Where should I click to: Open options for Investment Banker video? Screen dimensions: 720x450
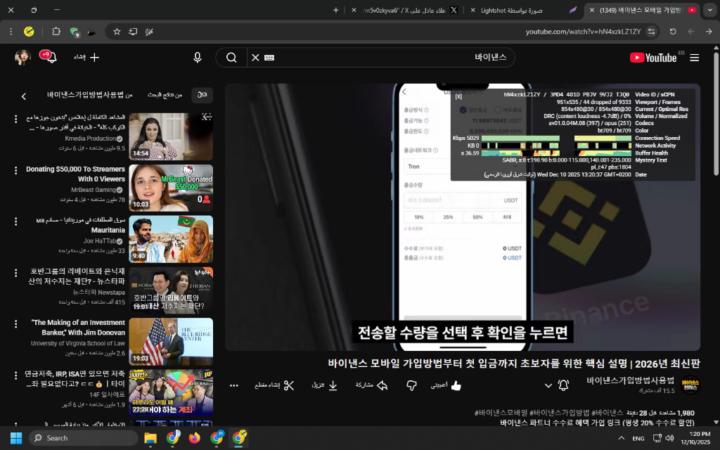[16, 324]
